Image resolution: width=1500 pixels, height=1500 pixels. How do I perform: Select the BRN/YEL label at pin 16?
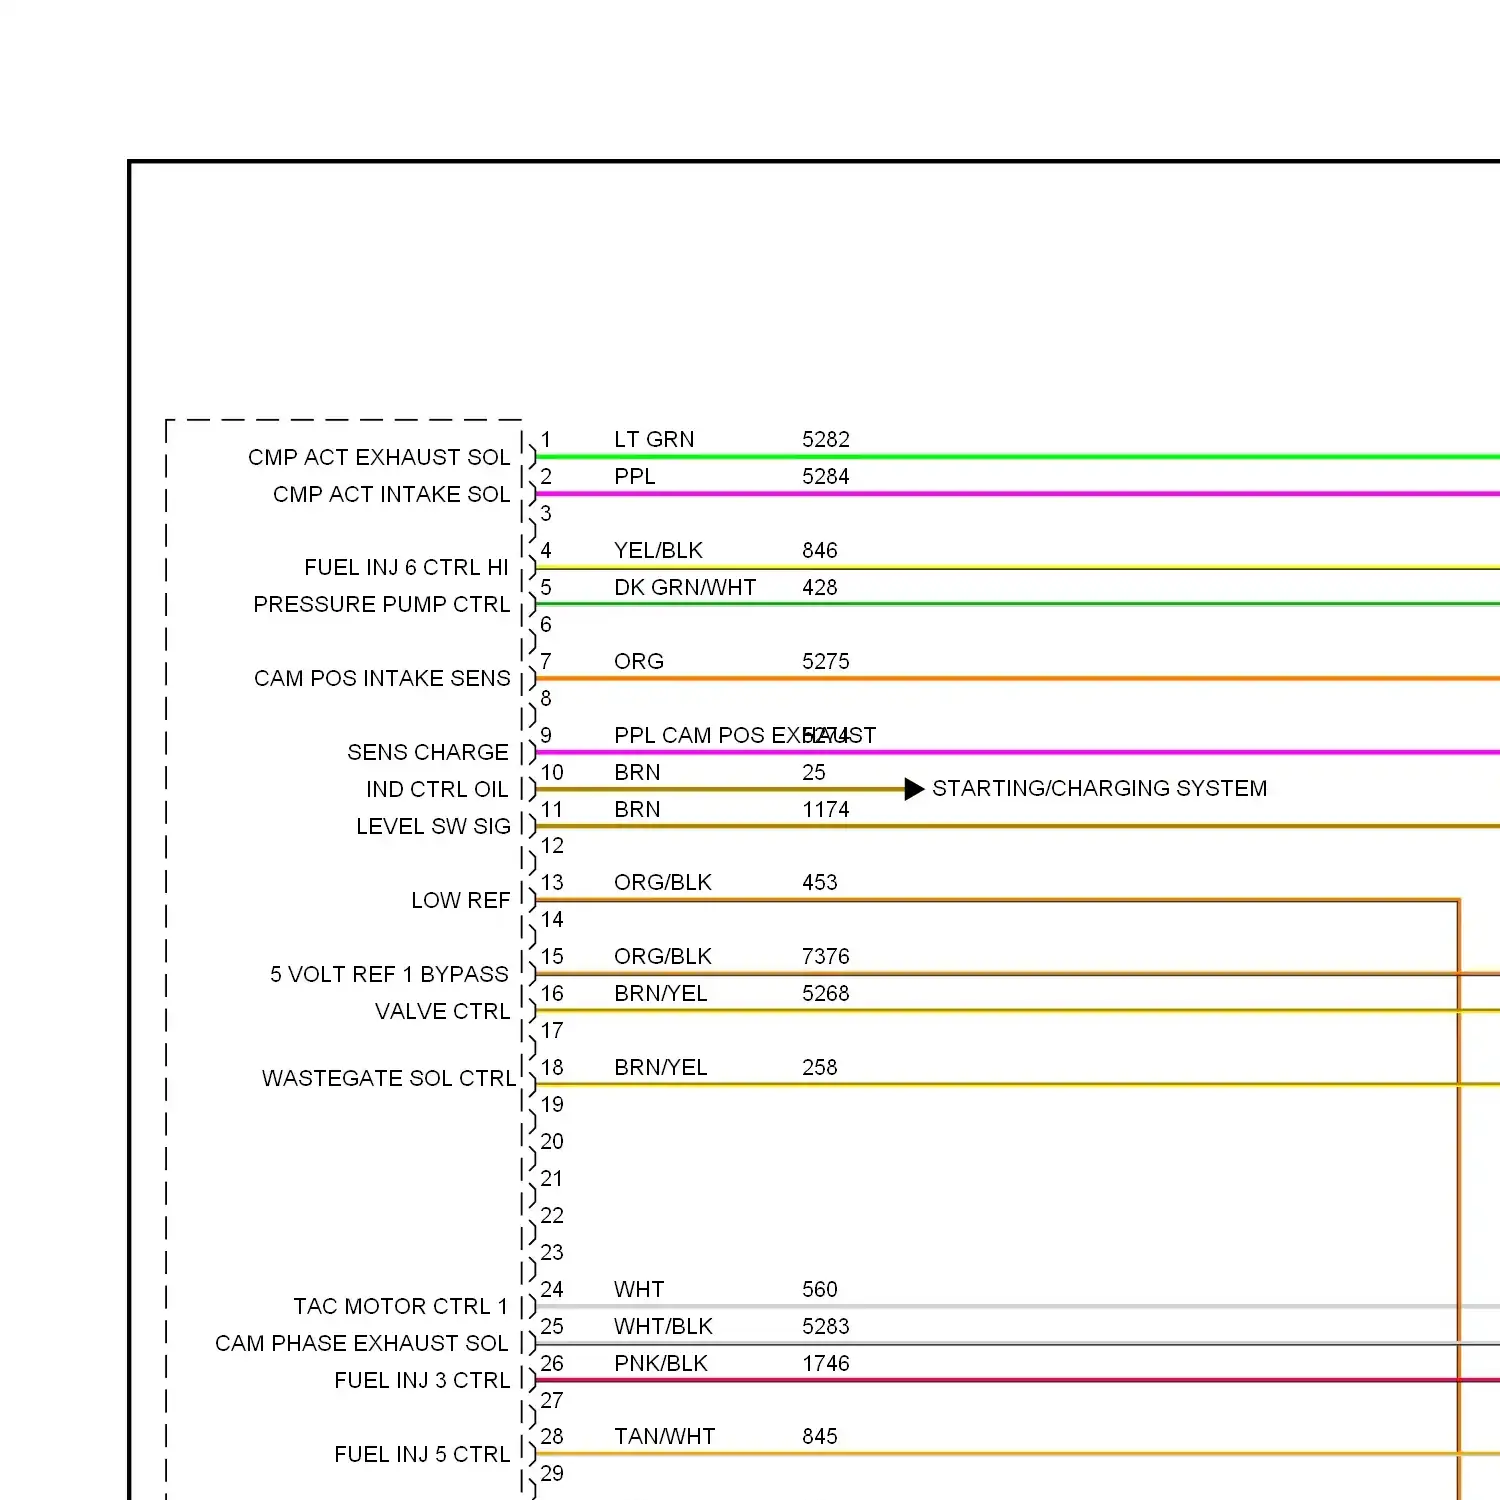tap(661, 994)
